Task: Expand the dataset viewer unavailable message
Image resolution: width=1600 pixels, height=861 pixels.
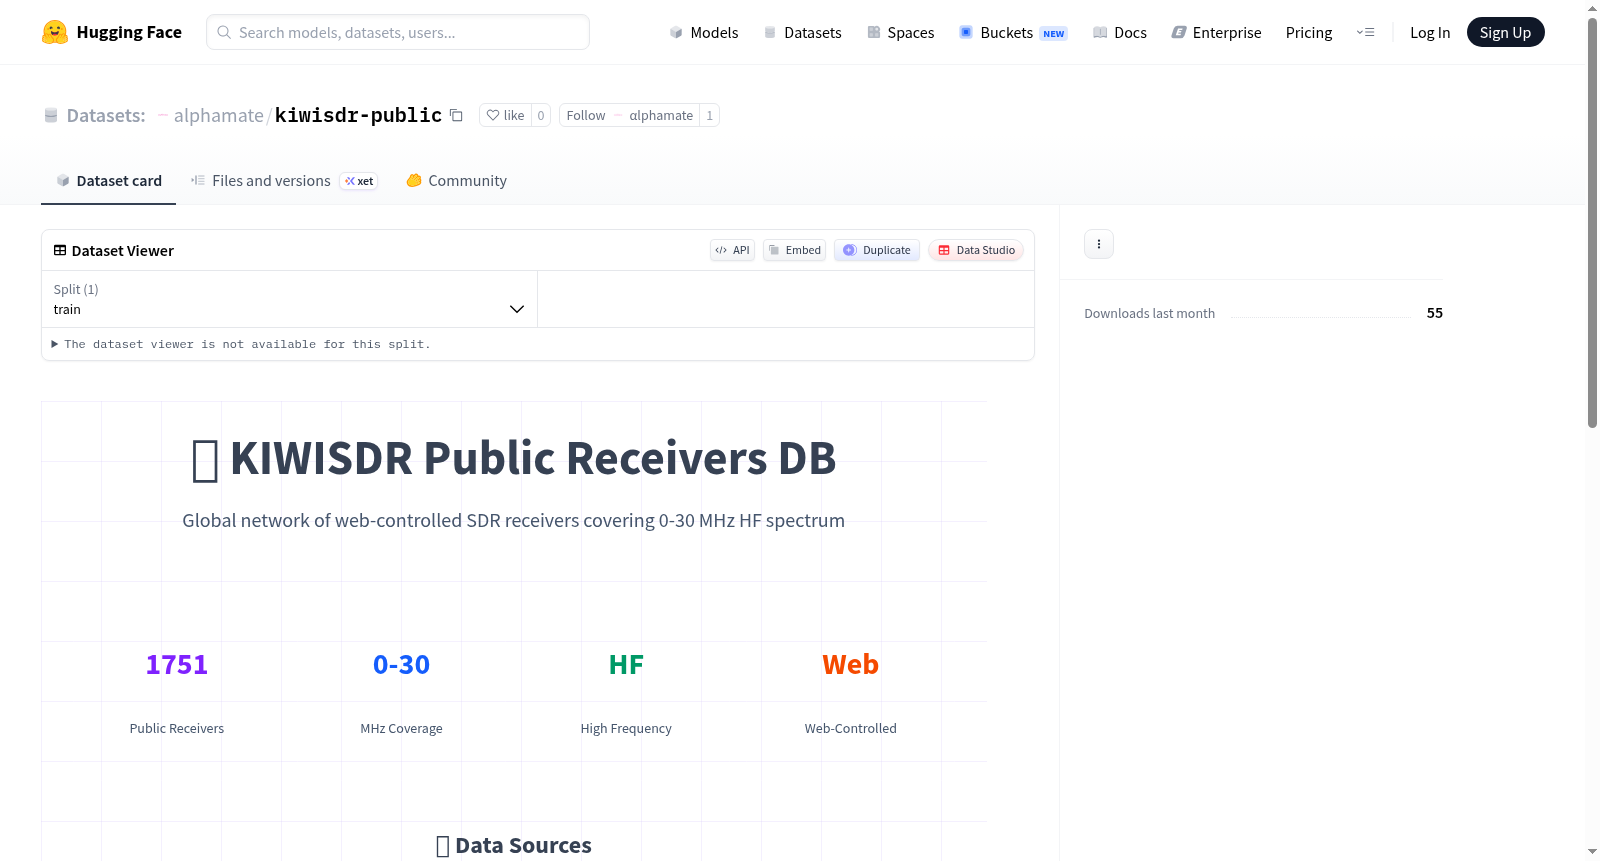Action: (241, 344)
